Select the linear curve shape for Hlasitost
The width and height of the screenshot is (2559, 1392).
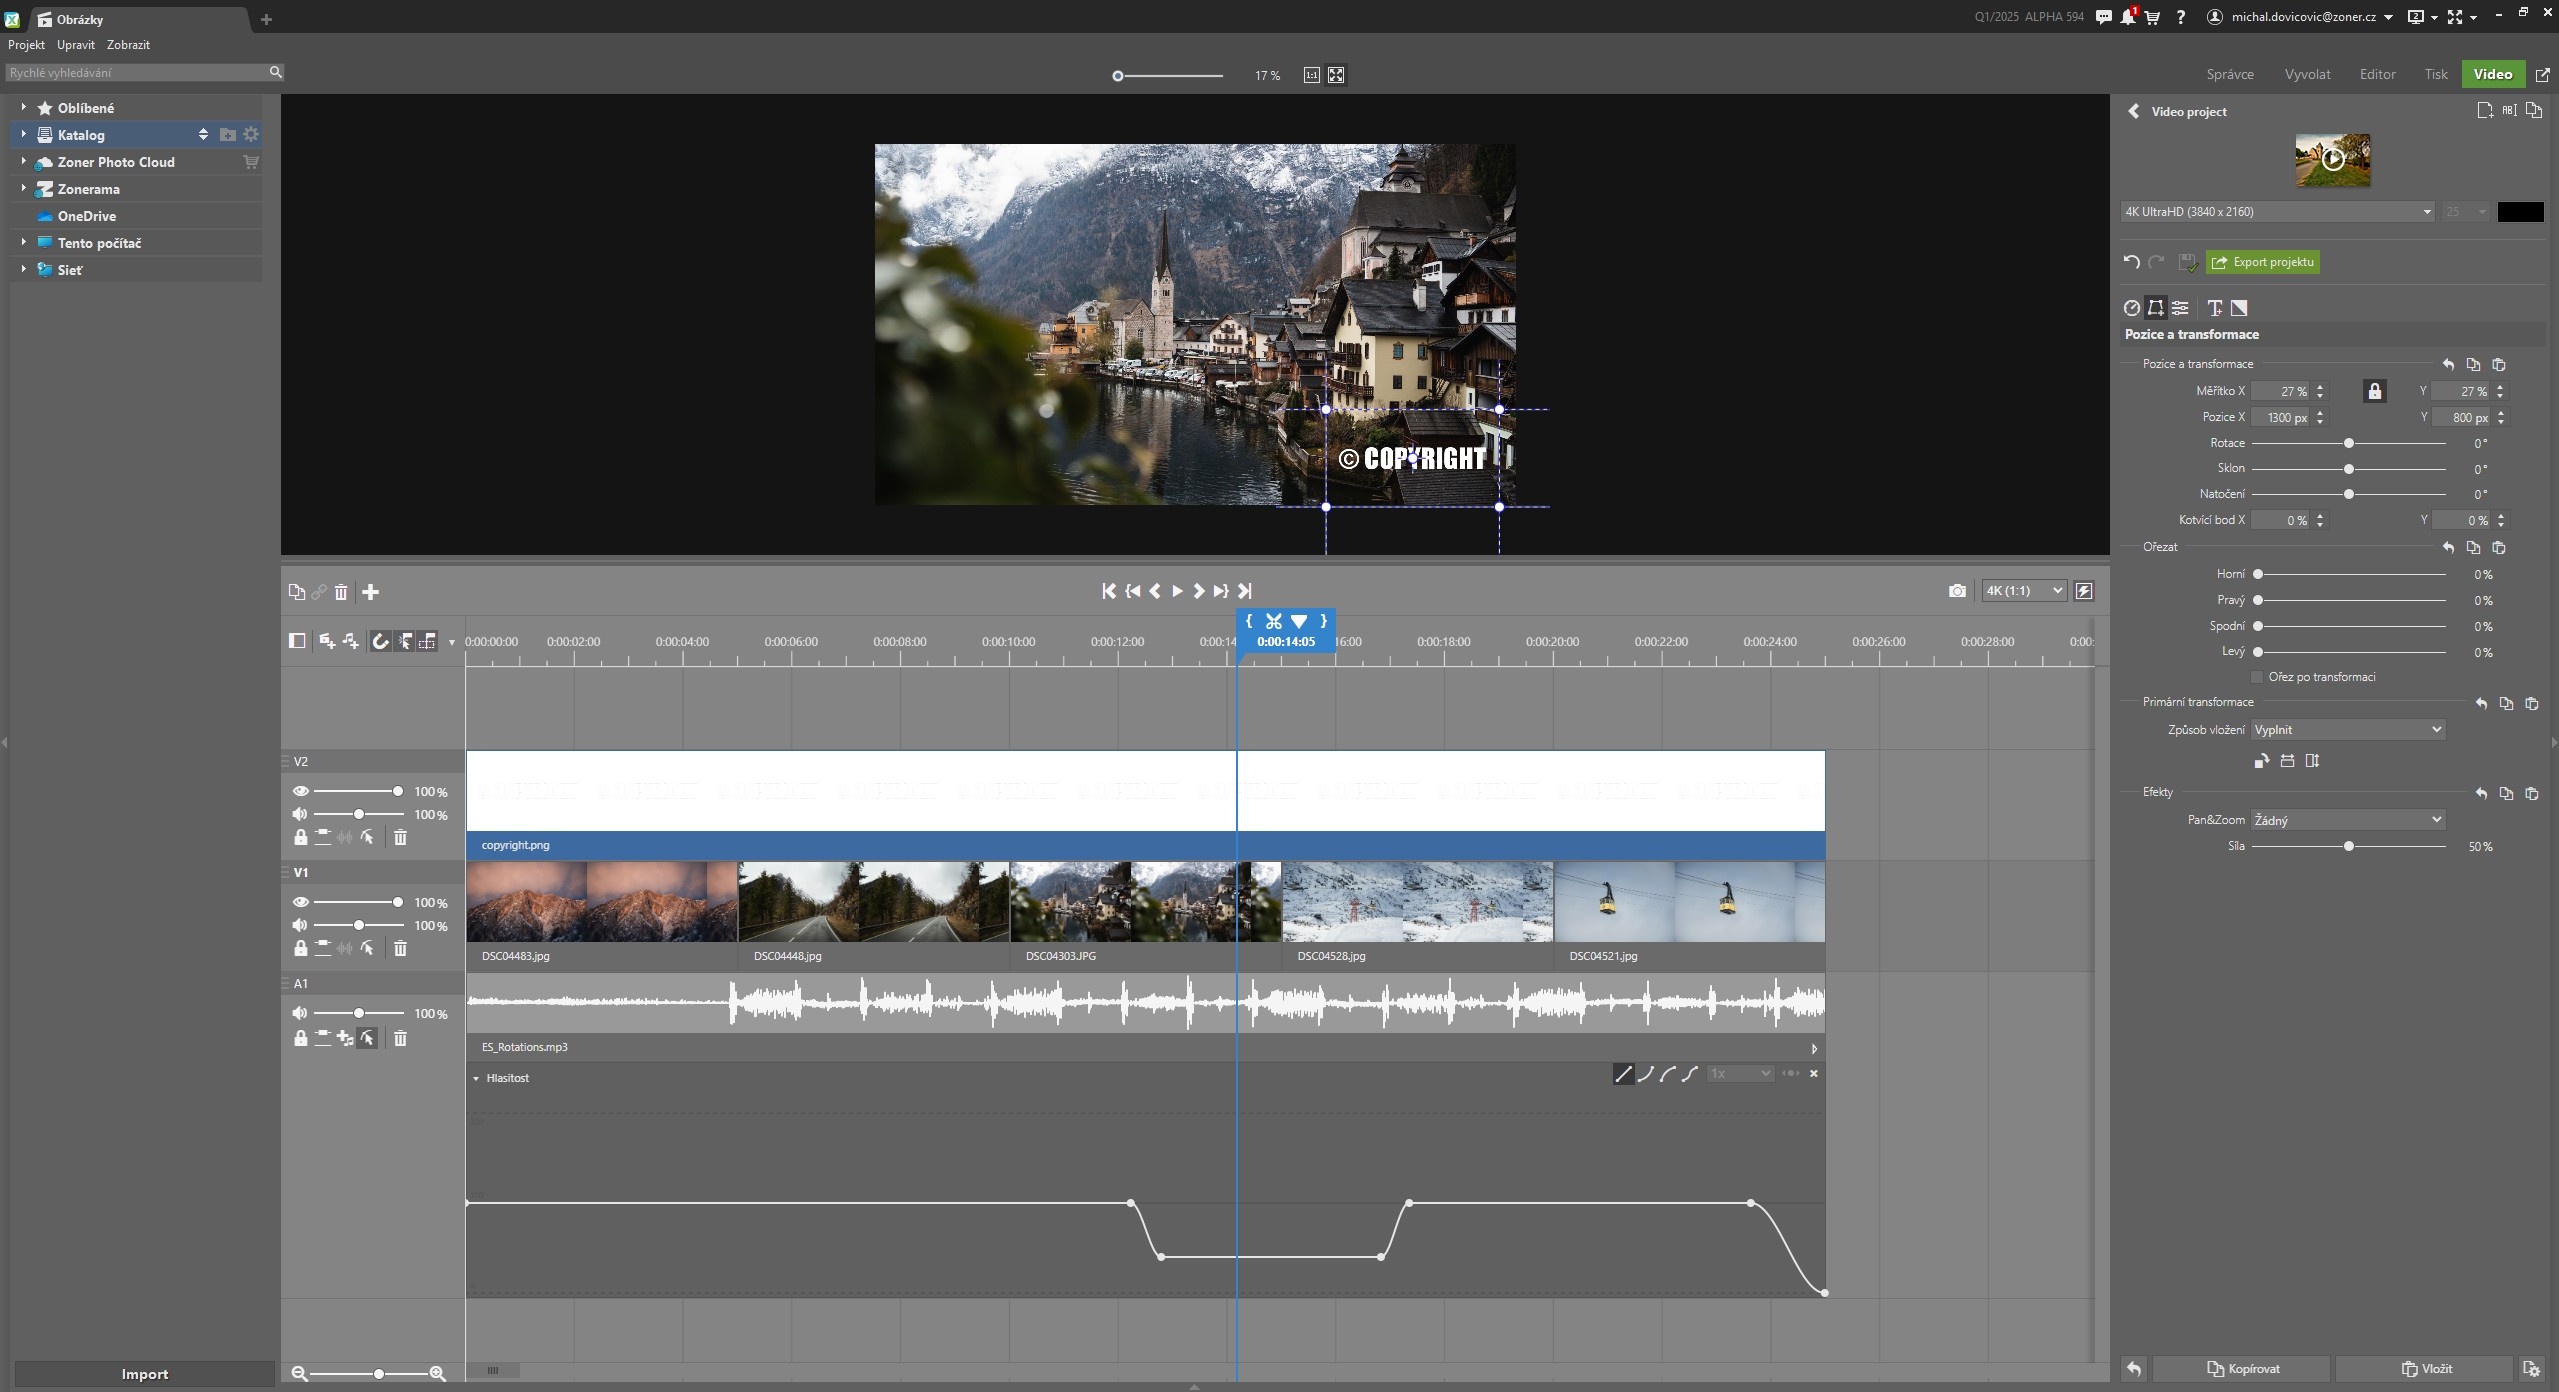pos(1623,1074)
